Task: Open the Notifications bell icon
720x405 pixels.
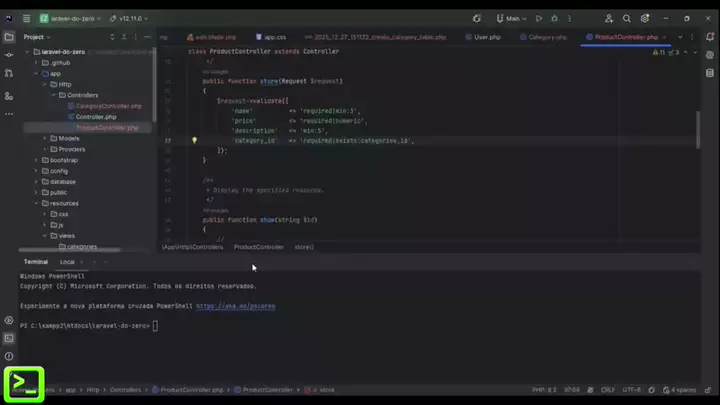Action: (x=708, y=37)
